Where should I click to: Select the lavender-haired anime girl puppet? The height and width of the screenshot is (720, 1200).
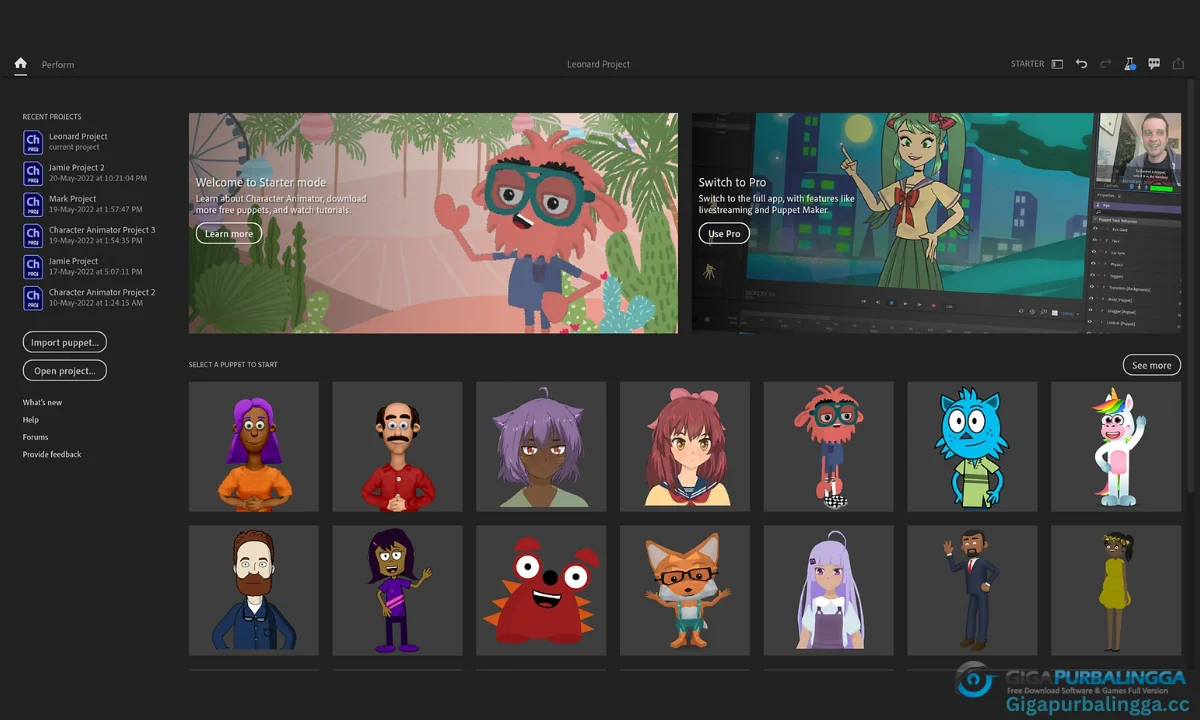[x=828, y=591]
